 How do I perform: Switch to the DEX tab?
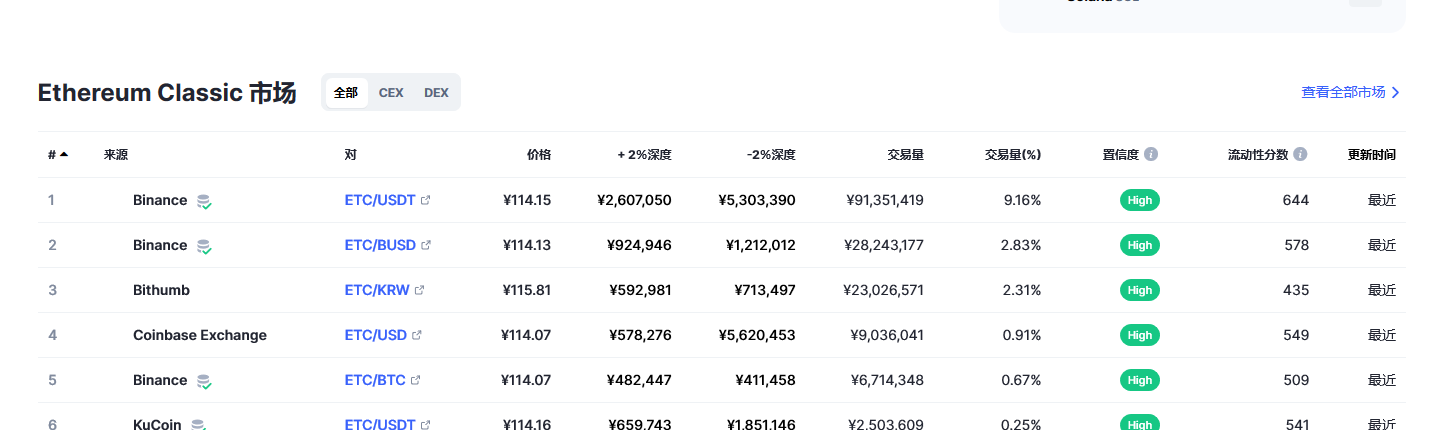[x=436, y=92]
